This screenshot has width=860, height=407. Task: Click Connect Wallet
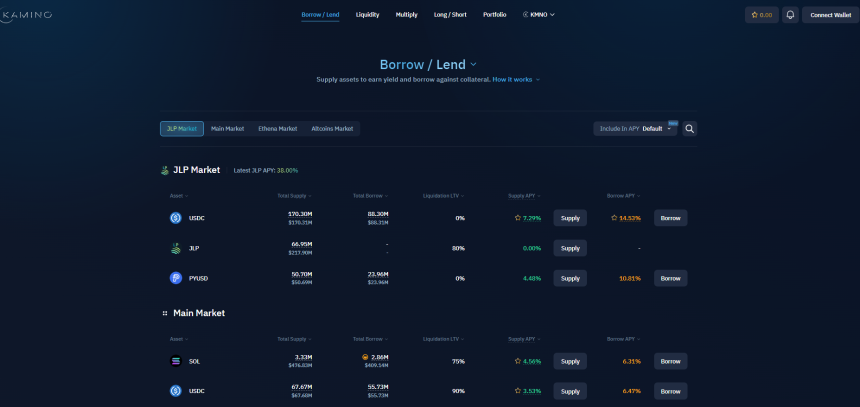point(830,15)
